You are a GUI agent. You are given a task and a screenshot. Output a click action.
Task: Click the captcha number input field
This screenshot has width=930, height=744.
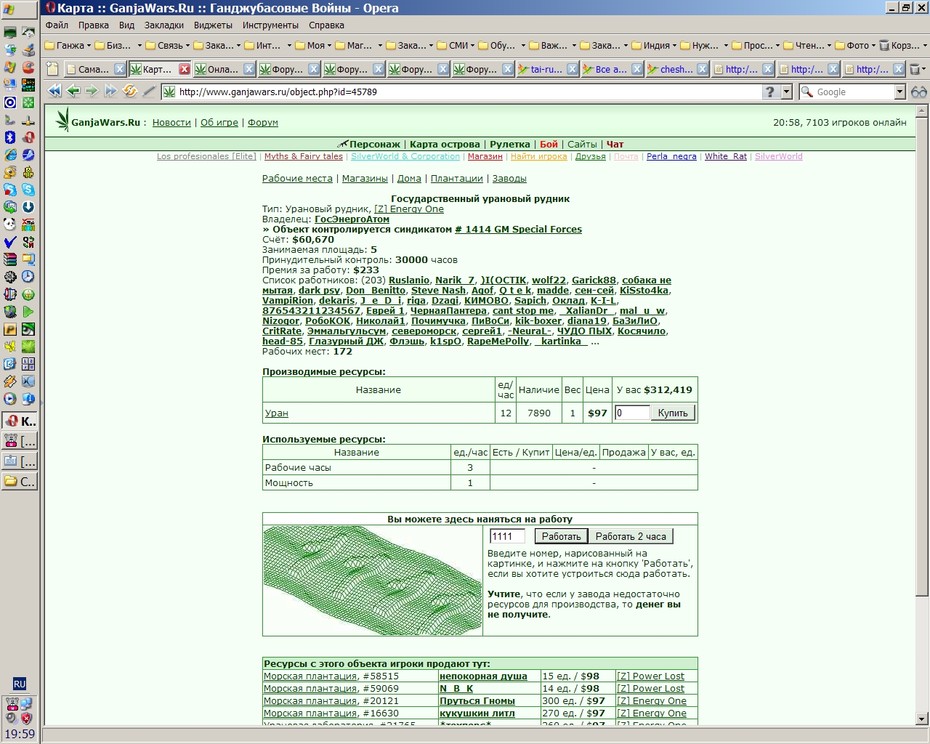[507, 536]
